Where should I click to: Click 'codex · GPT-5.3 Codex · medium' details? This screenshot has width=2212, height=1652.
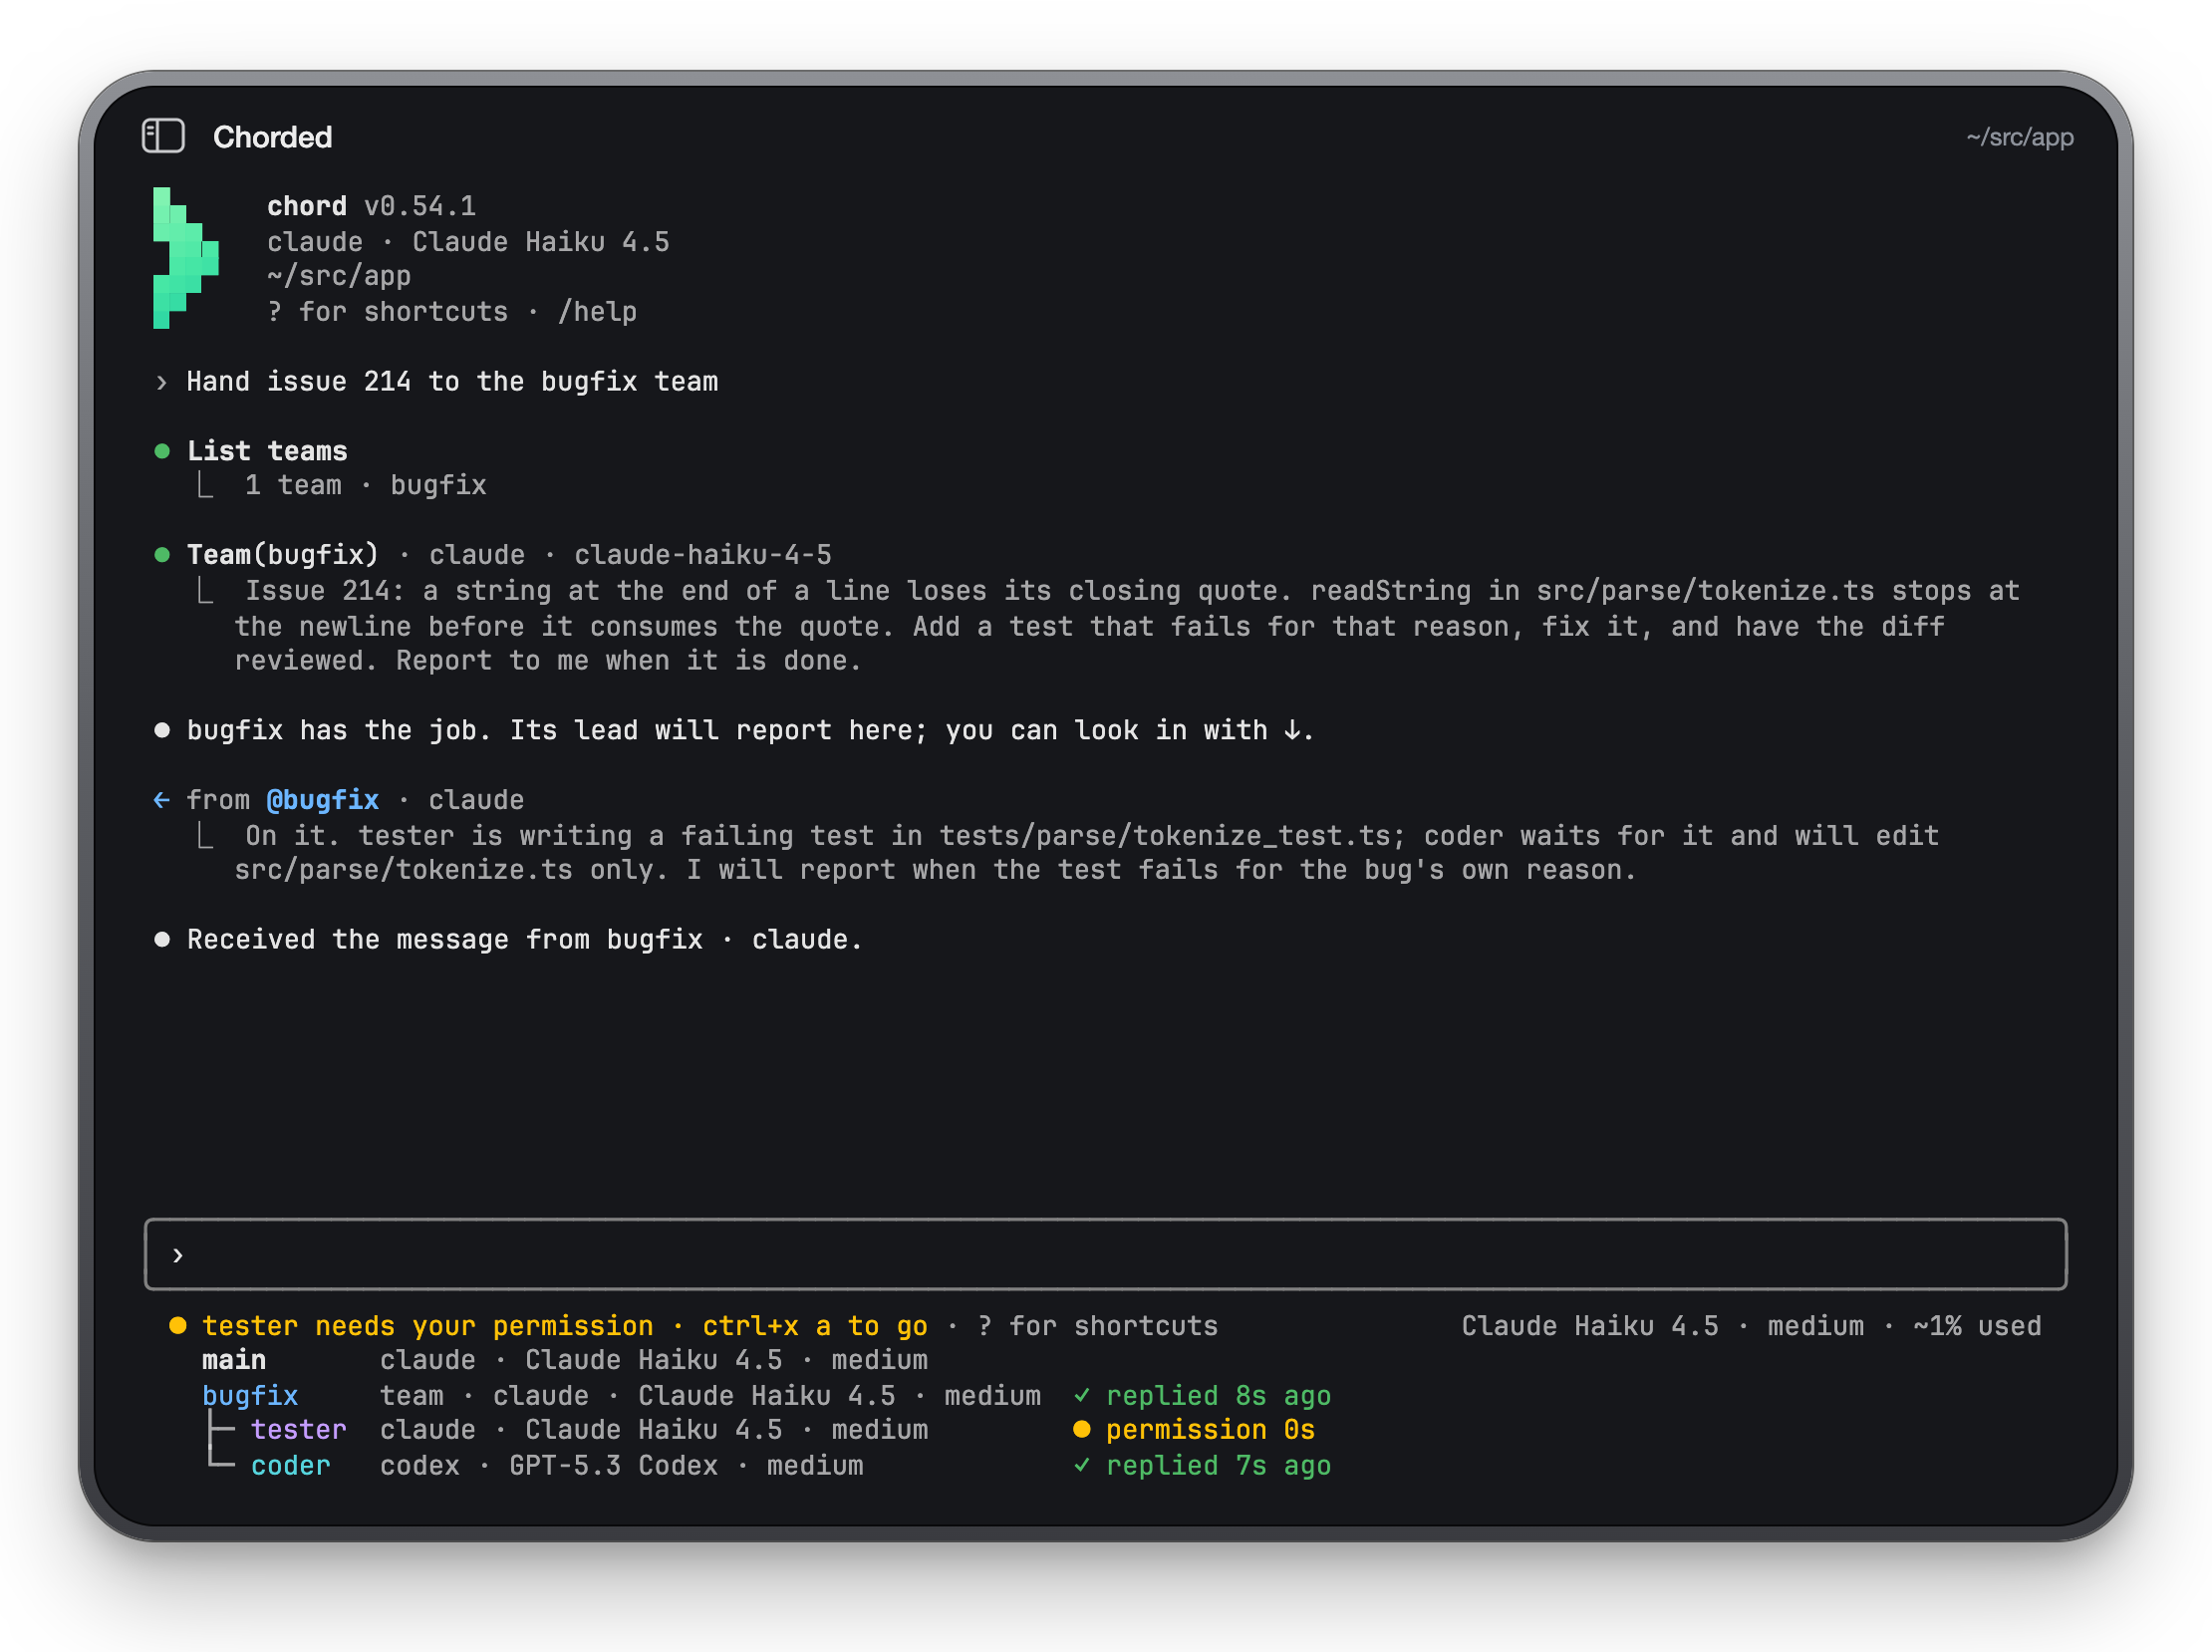click(622, 1465)
